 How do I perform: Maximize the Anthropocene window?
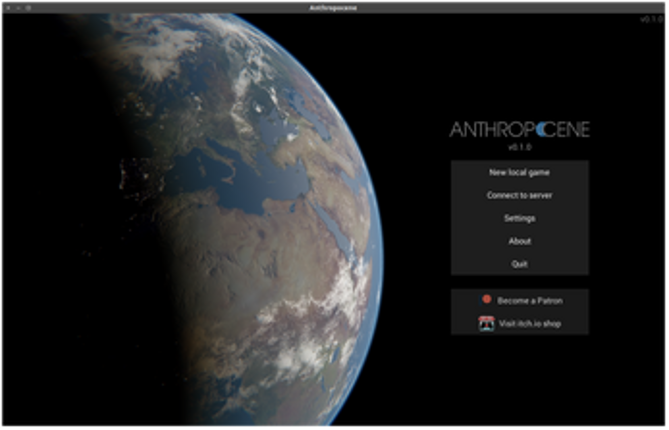[29, 8]
